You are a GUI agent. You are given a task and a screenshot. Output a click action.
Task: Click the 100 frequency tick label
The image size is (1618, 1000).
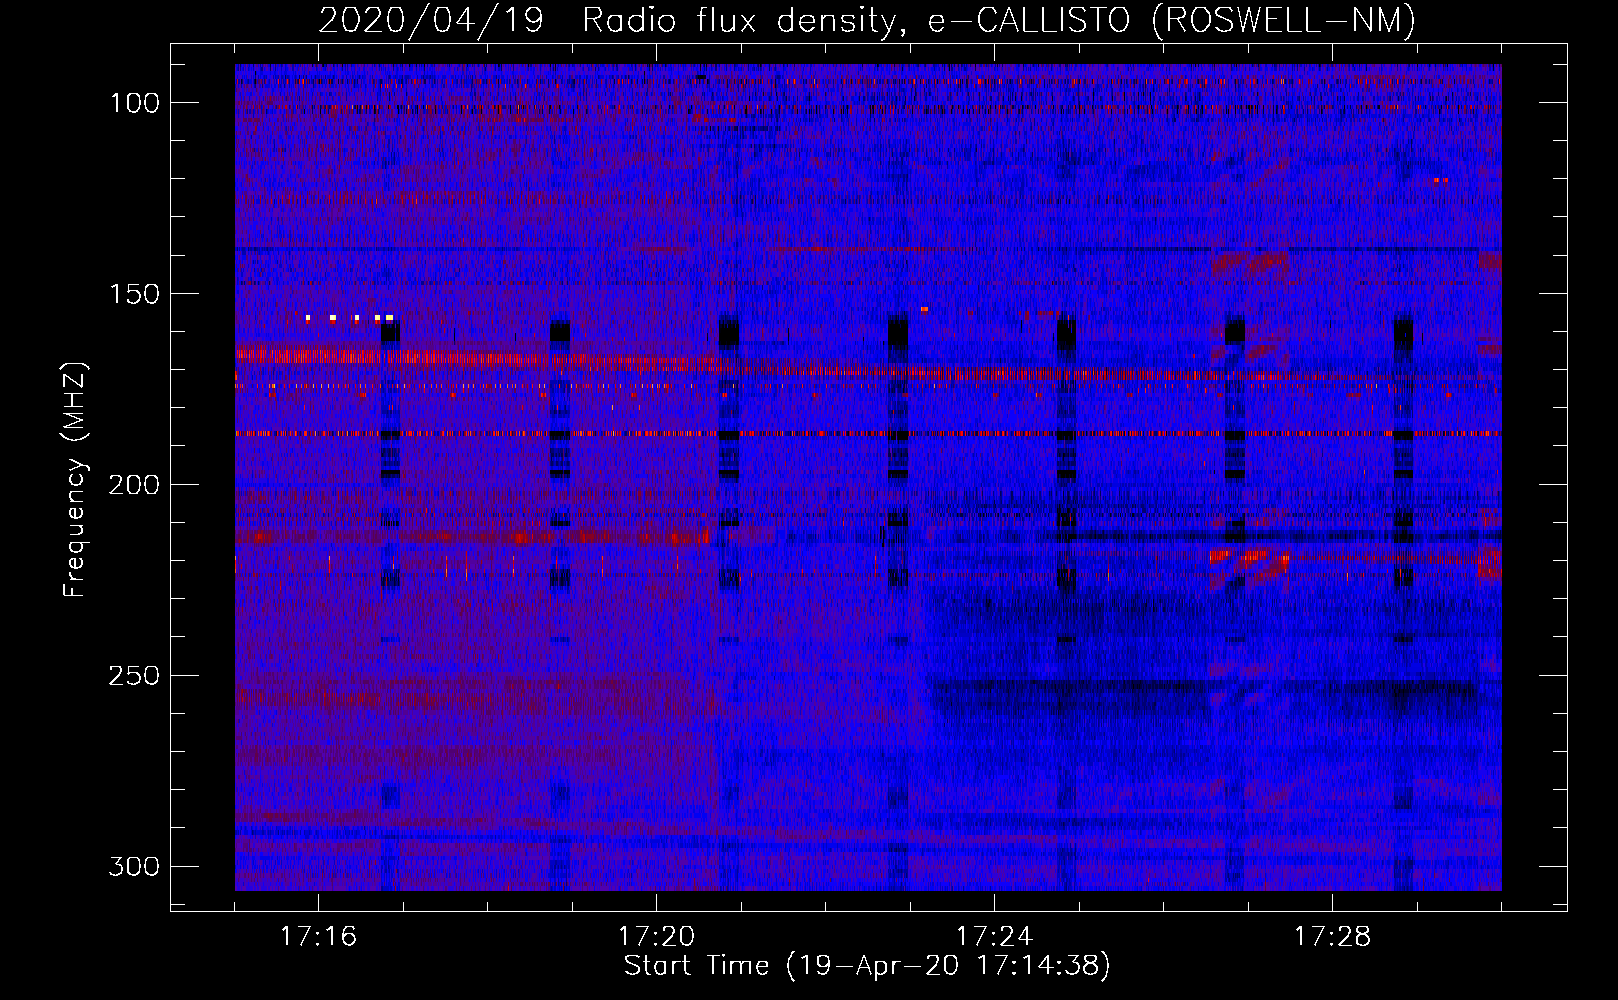pos(135,103)
